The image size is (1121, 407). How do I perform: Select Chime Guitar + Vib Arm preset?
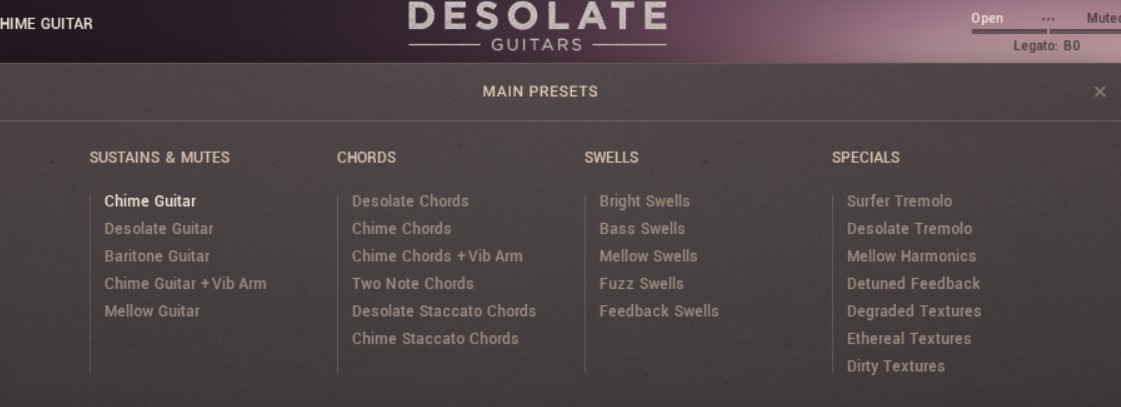(185, 284)
